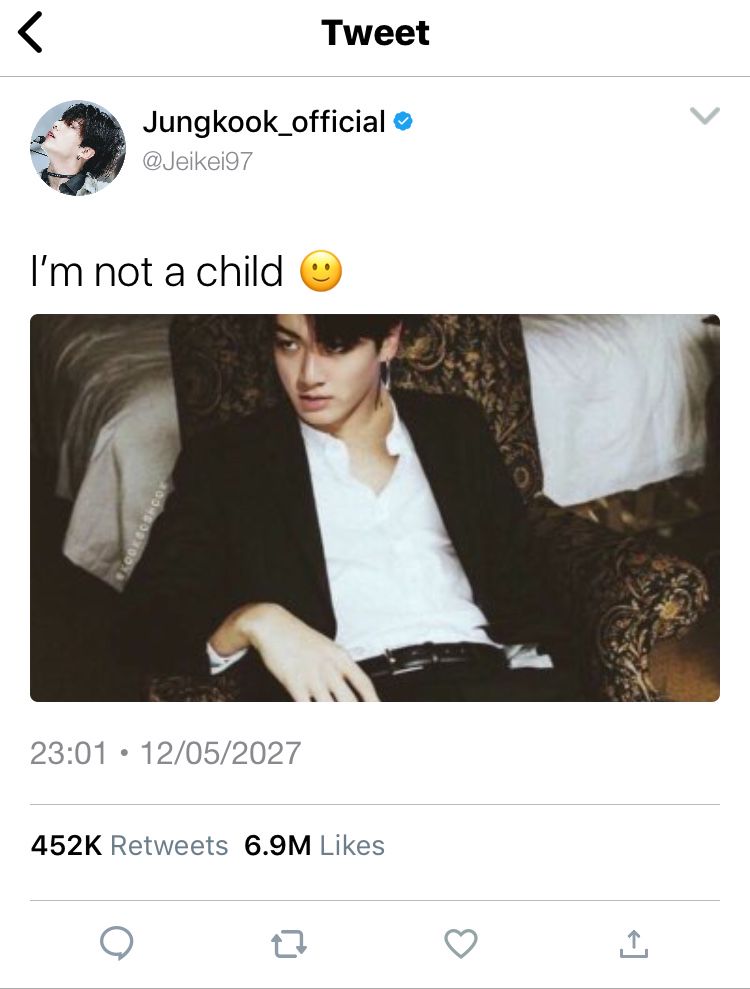Retweet this tweet using the arrows icon

(289, 942)
